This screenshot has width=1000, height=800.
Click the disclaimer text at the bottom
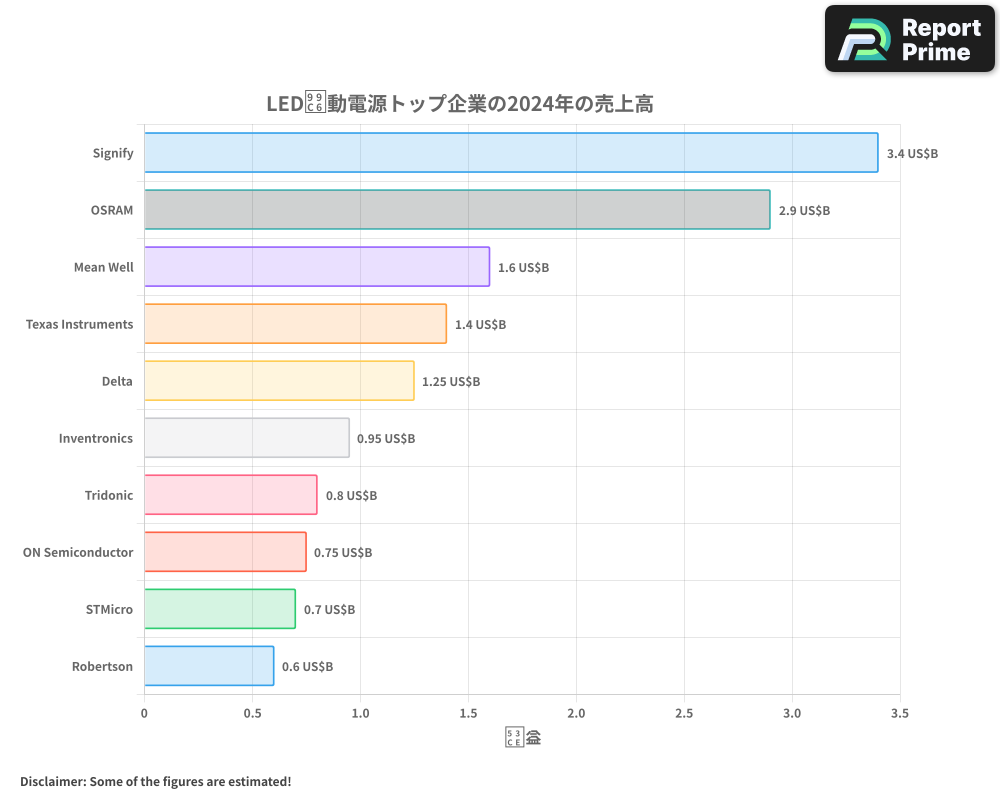pyautogui.click(x=155, y=781)
